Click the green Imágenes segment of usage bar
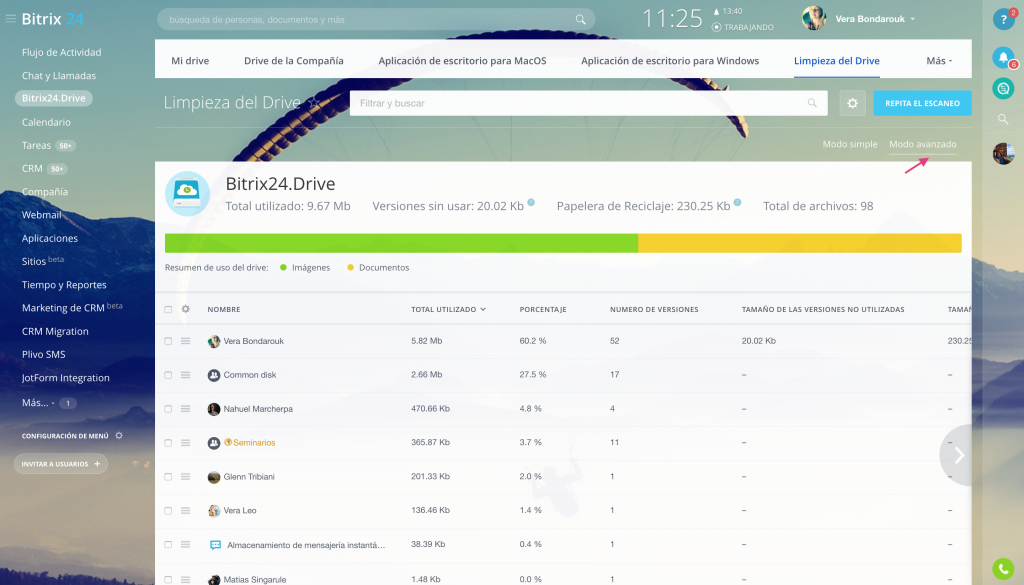This screenshot has height=585, width=1024. click(x=401, y=243)
